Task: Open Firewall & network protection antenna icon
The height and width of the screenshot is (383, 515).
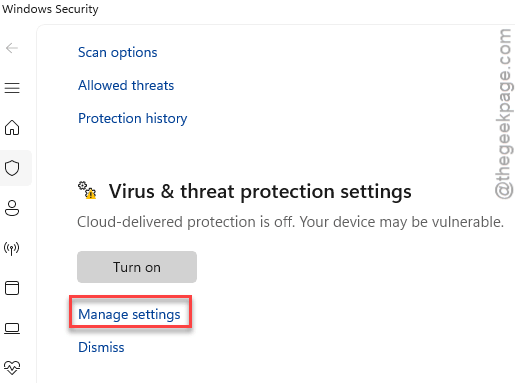Action: (x=12, y=248)
